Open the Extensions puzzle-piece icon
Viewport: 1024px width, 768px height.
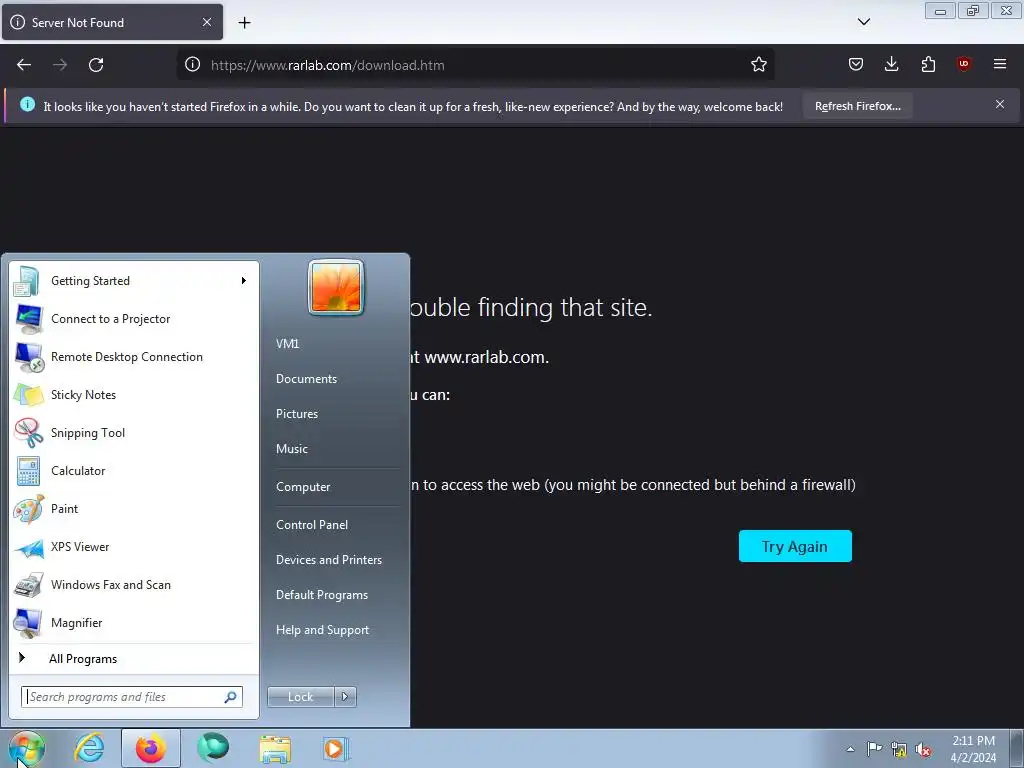point(928,64)
